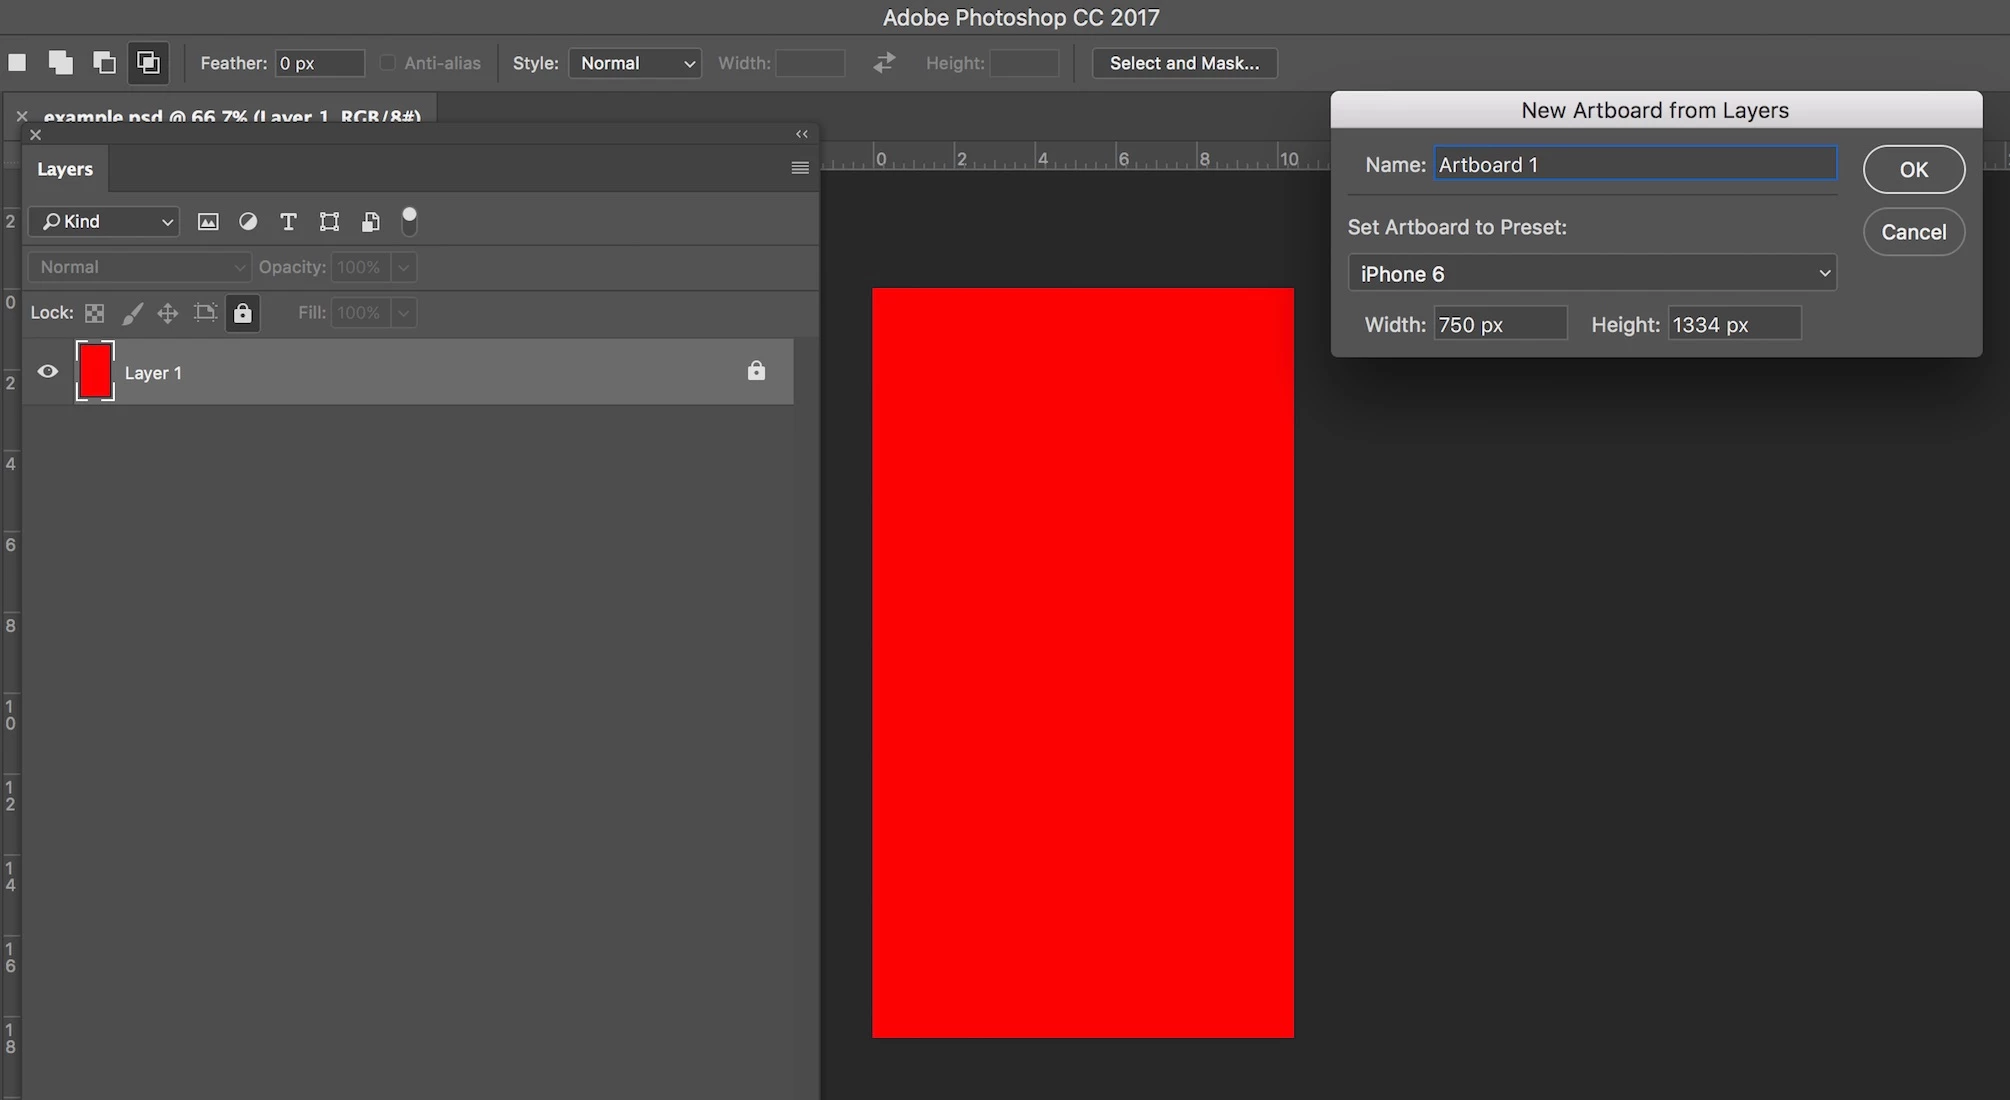2010x1100 pixels.
Task: Turn layer filtering on or off switch
Action: pos(409,221)
